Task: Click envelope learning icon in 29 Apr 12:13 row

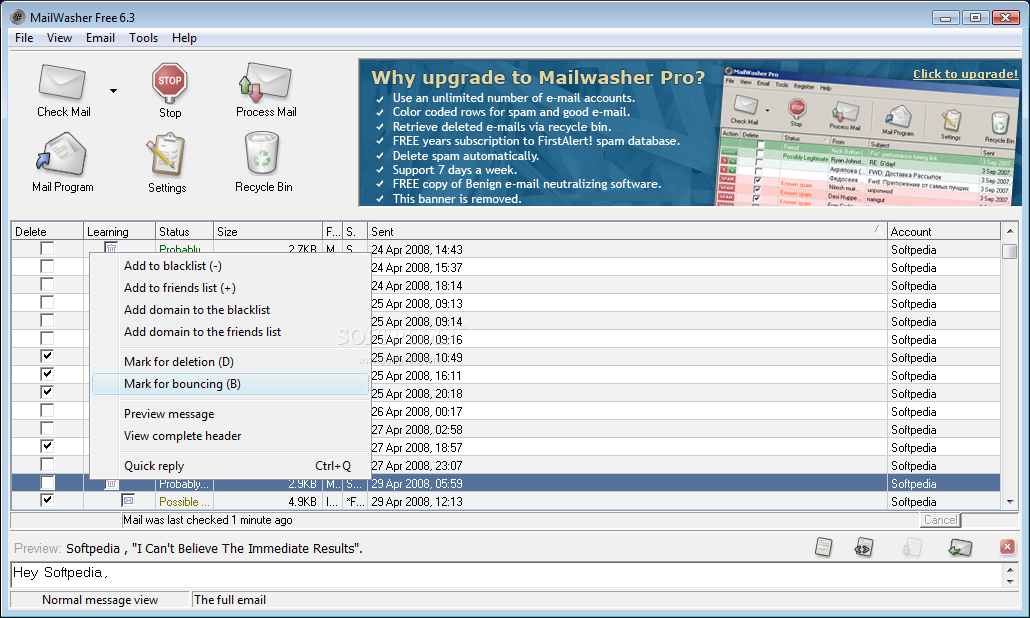Action: click(128, 500)
